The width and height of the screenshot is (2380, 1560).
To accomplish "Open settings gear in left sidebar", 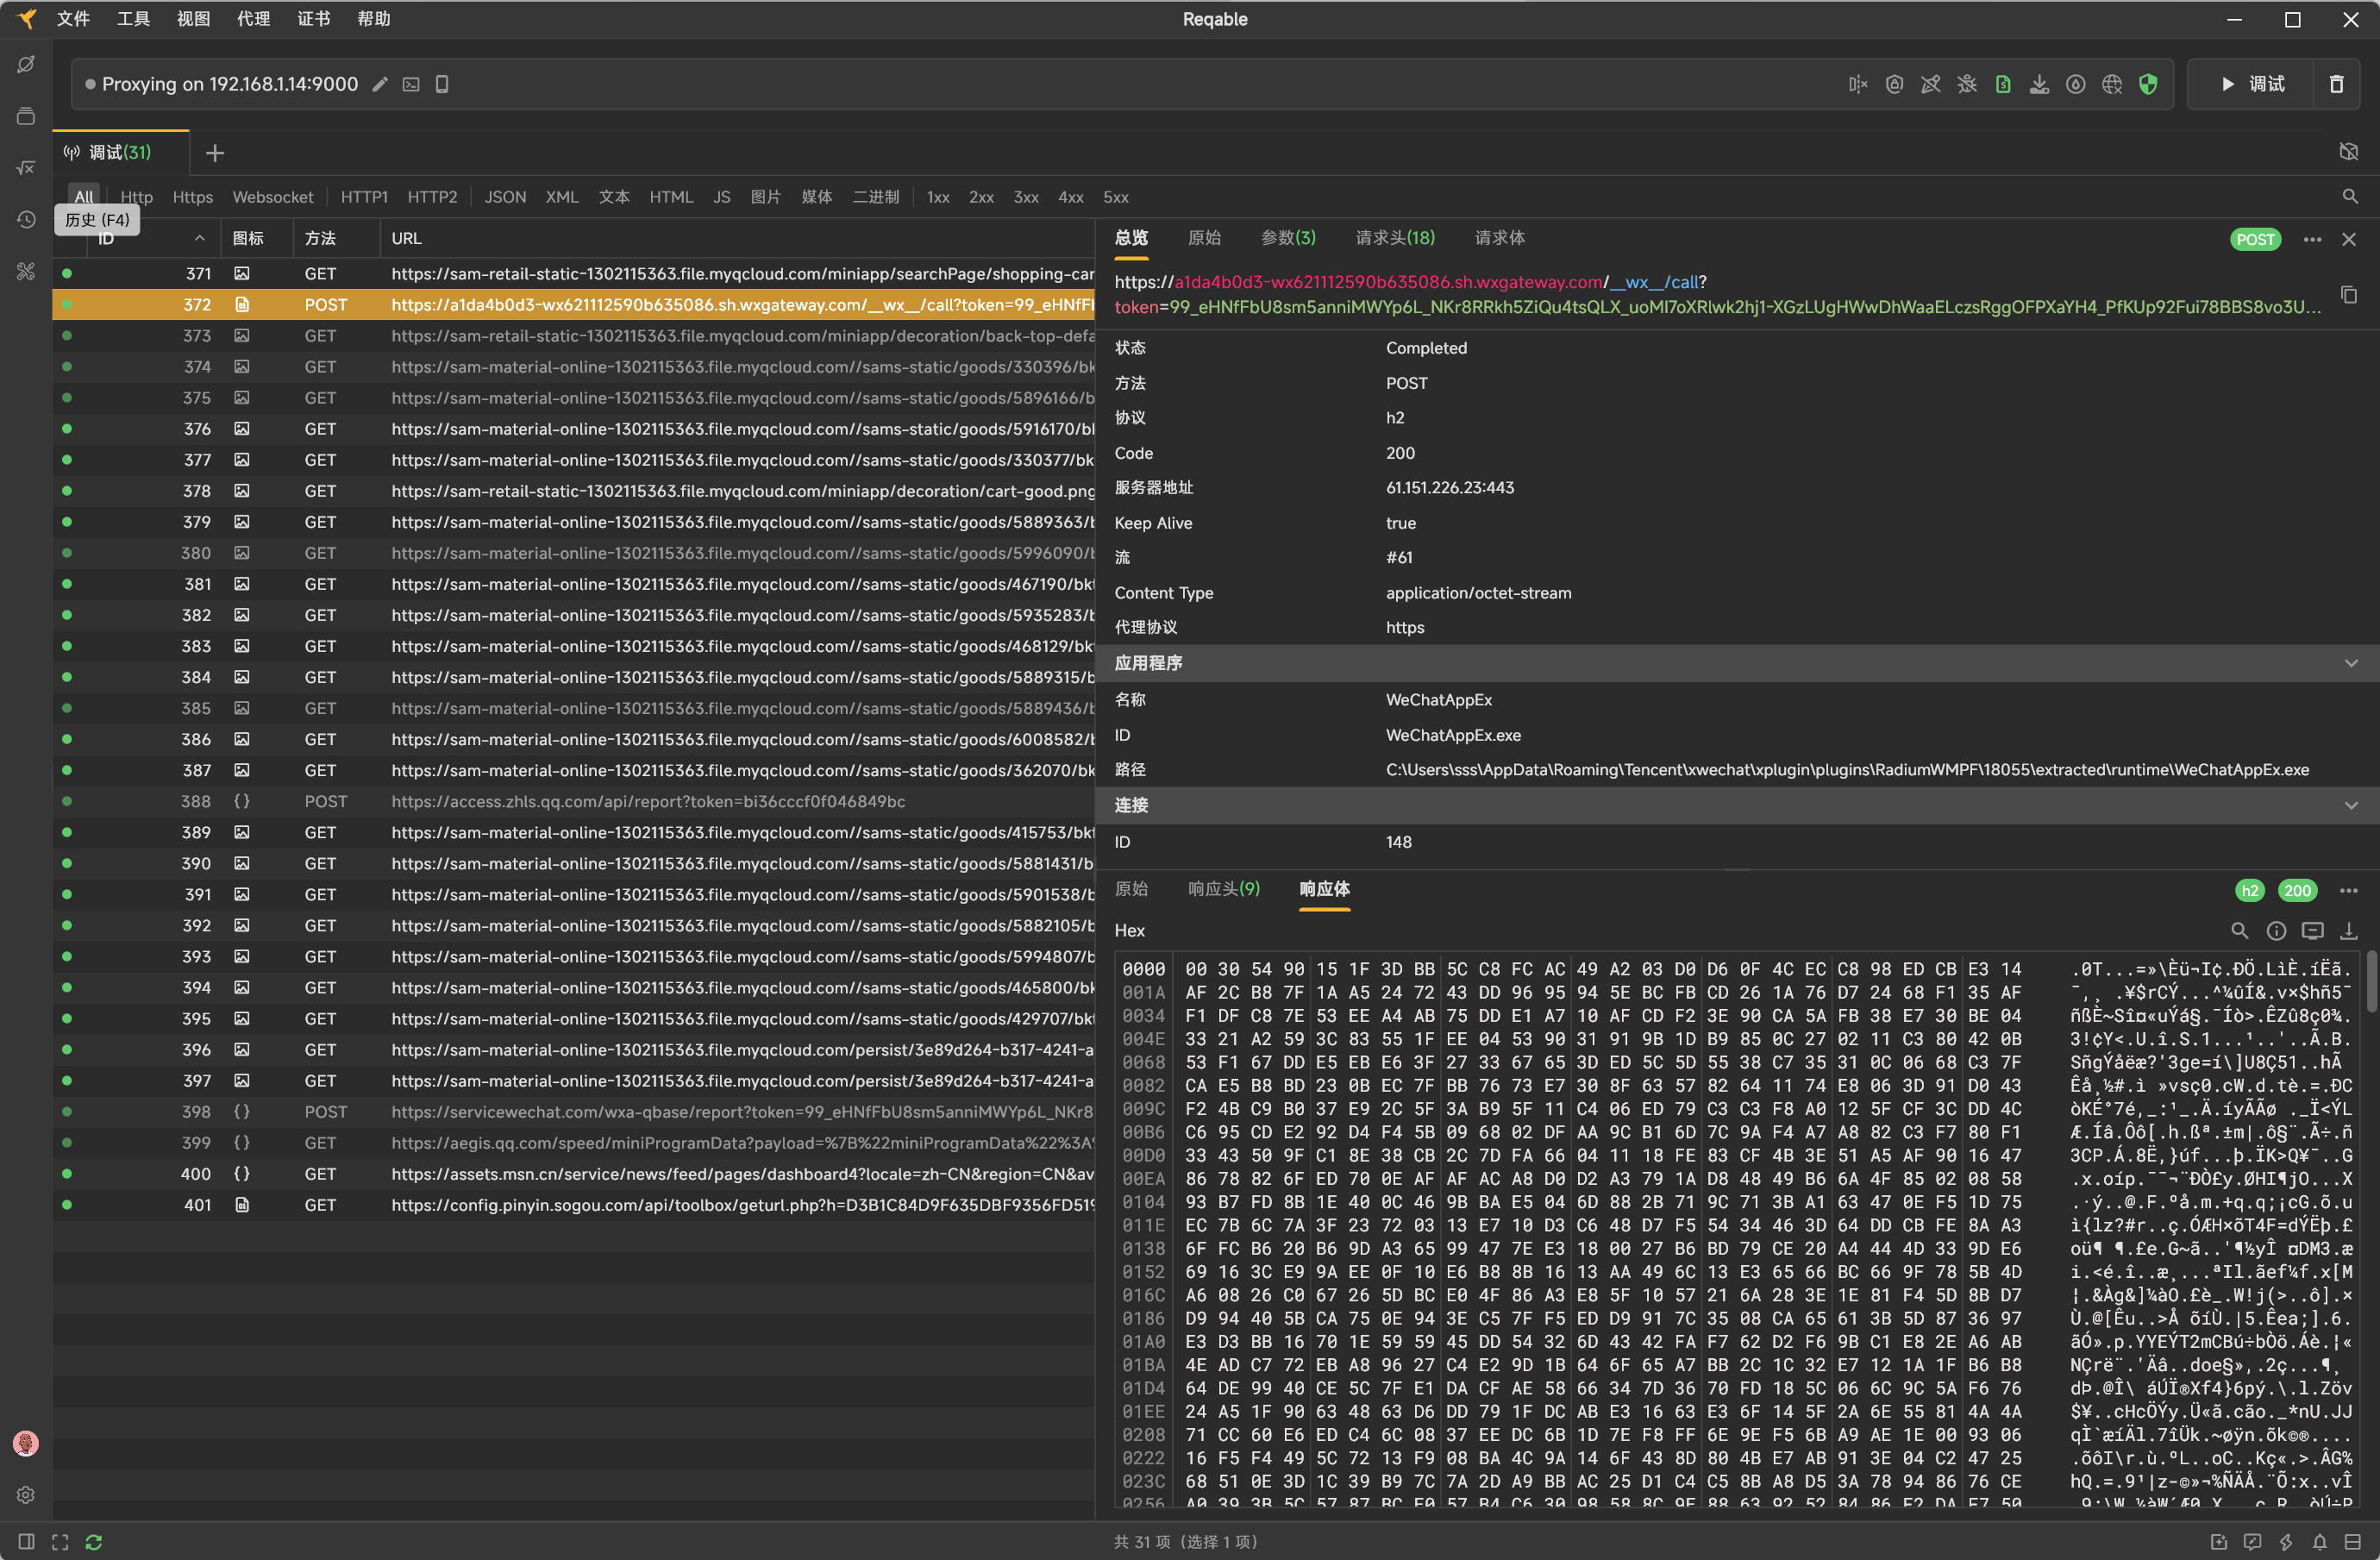I will pos(26,1495).
